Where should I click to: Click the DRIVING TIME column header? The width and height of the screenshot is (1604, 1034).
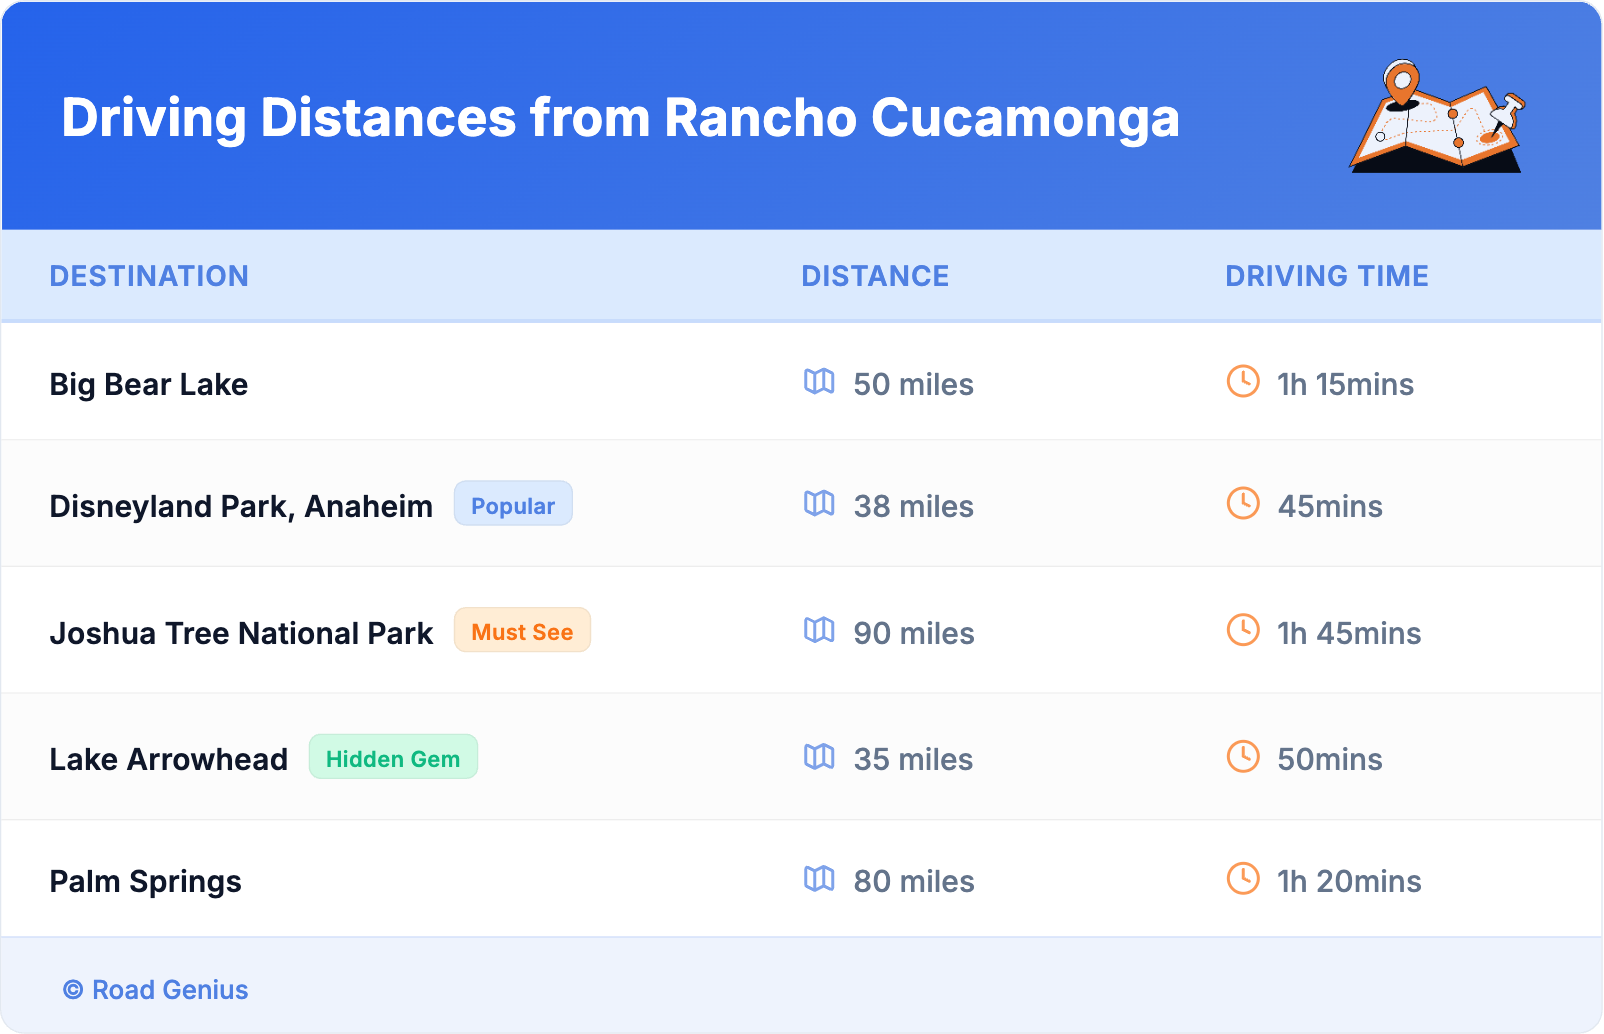pos(1327,276)
